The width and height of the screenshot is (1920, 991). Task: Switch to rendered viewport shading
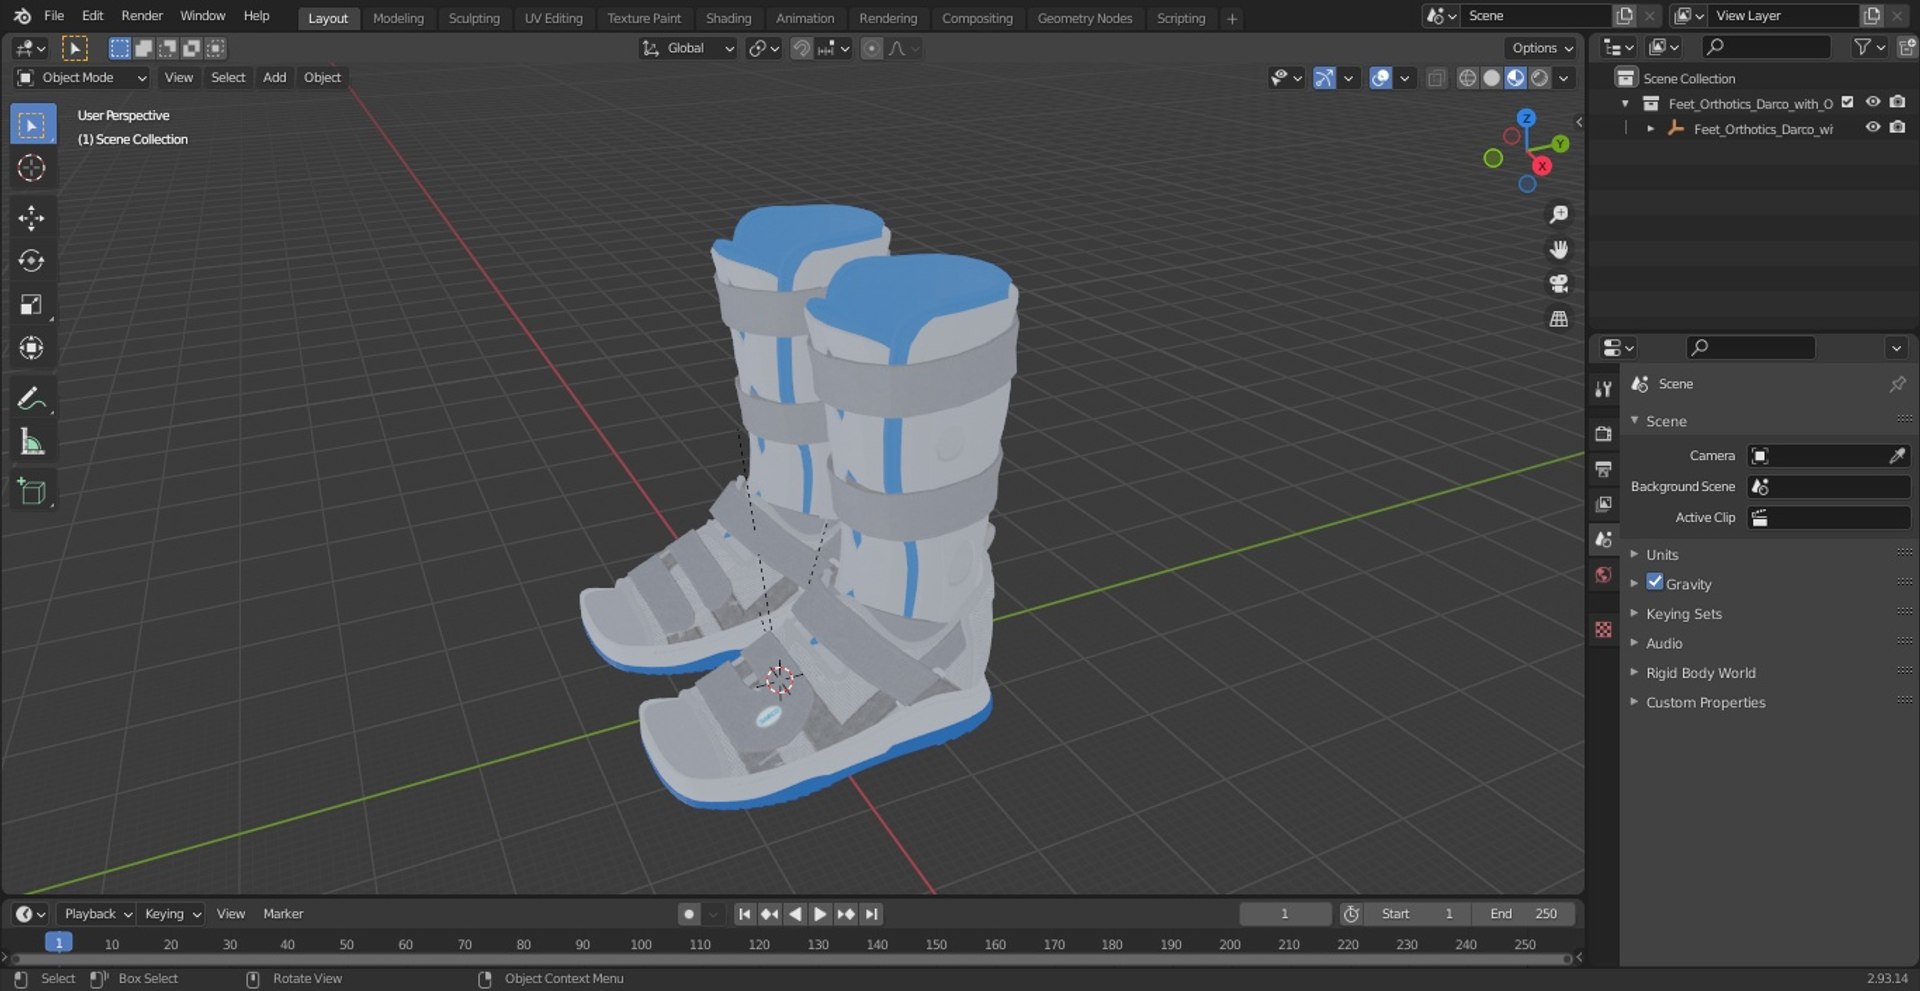(1540, 78)
